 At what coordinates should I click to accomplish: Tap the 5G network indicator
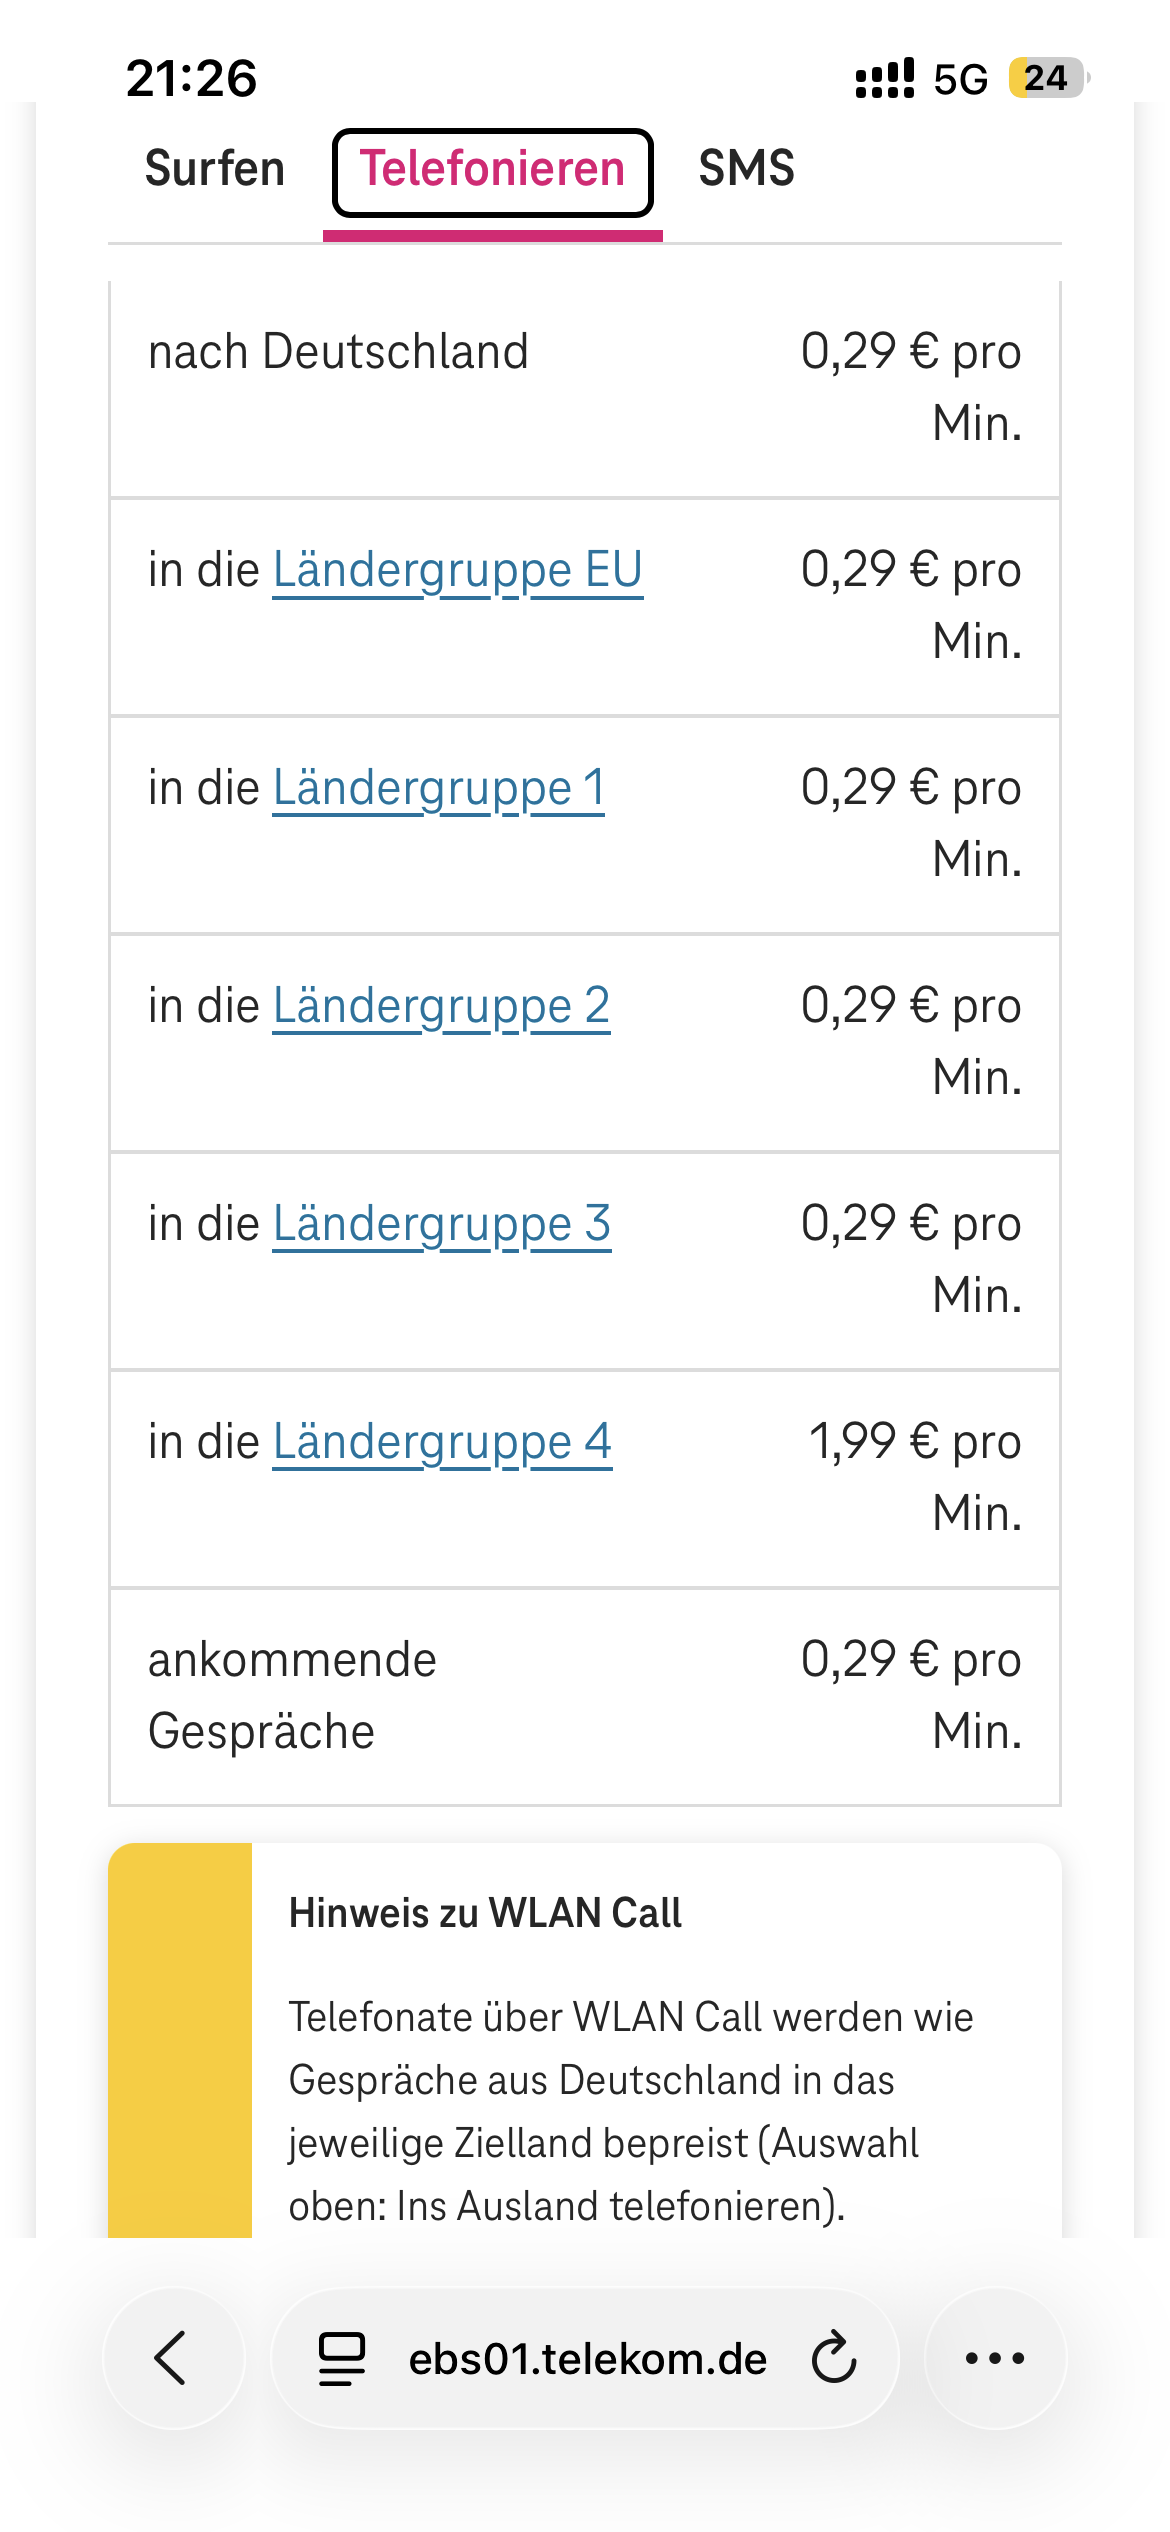[960, 79]
